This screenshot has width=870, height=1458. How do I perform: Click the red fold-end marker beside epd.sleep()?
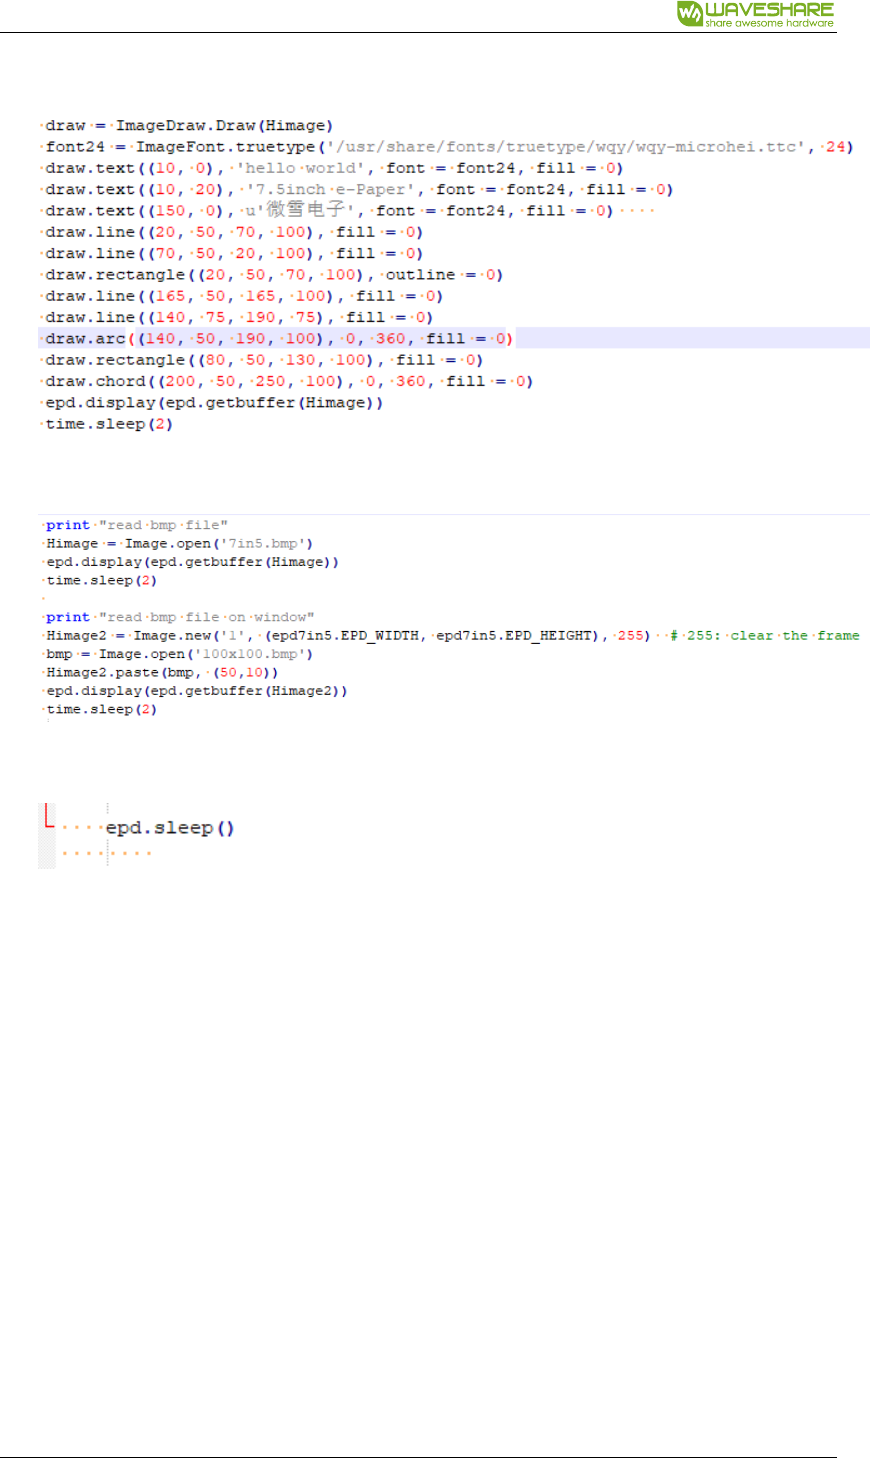[49, 815]
